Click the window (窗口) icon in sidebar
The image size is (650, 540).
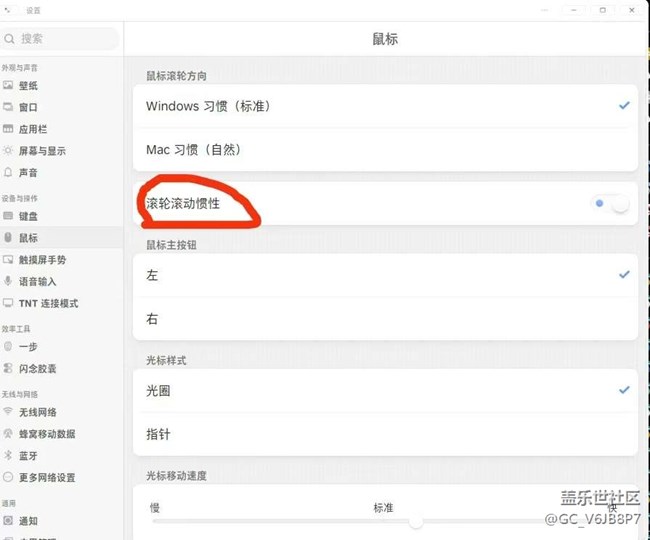(x=9, y=107)
